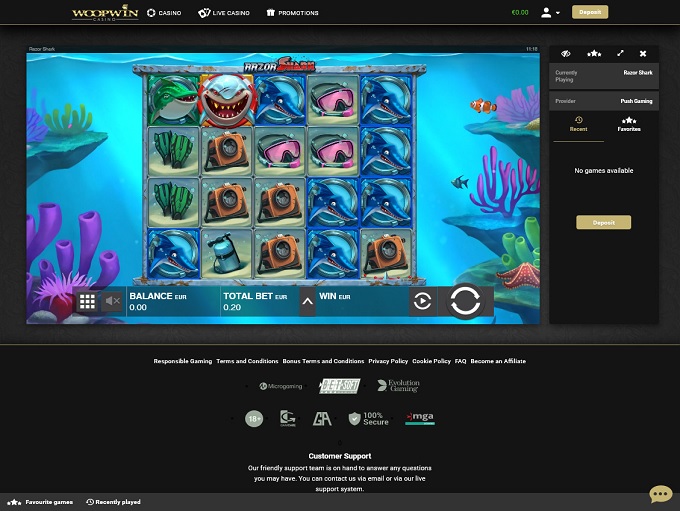Click the Deposit button in the header
The width and height of the screenshot is (680, 511).
click(x=589, y=13)
